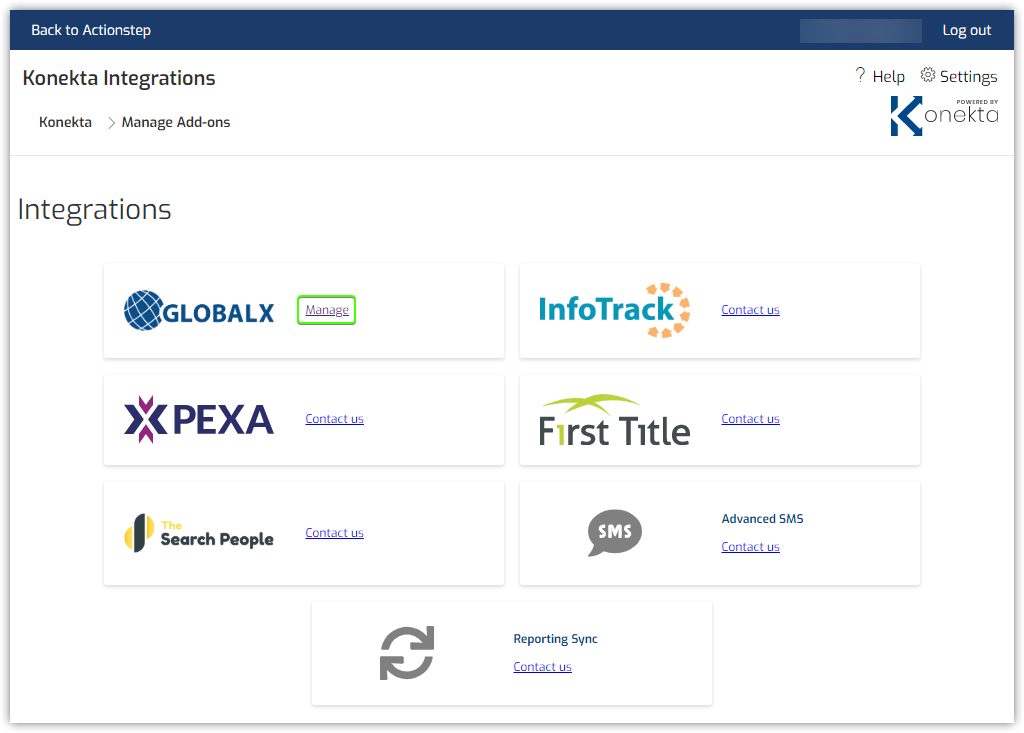Go Back to Actionstep
The image size is (1024, 733).
(x=91, y=30)
